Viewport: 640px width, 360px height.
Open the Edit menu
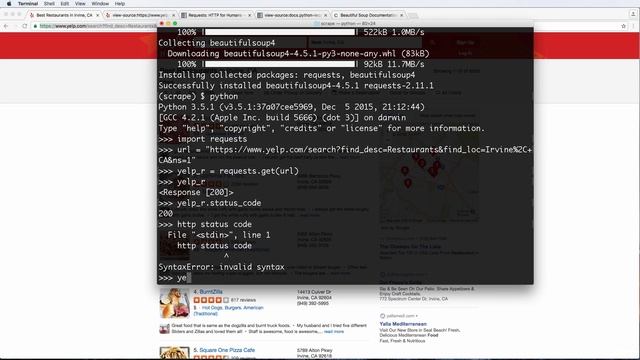click(x=64, y=4)
